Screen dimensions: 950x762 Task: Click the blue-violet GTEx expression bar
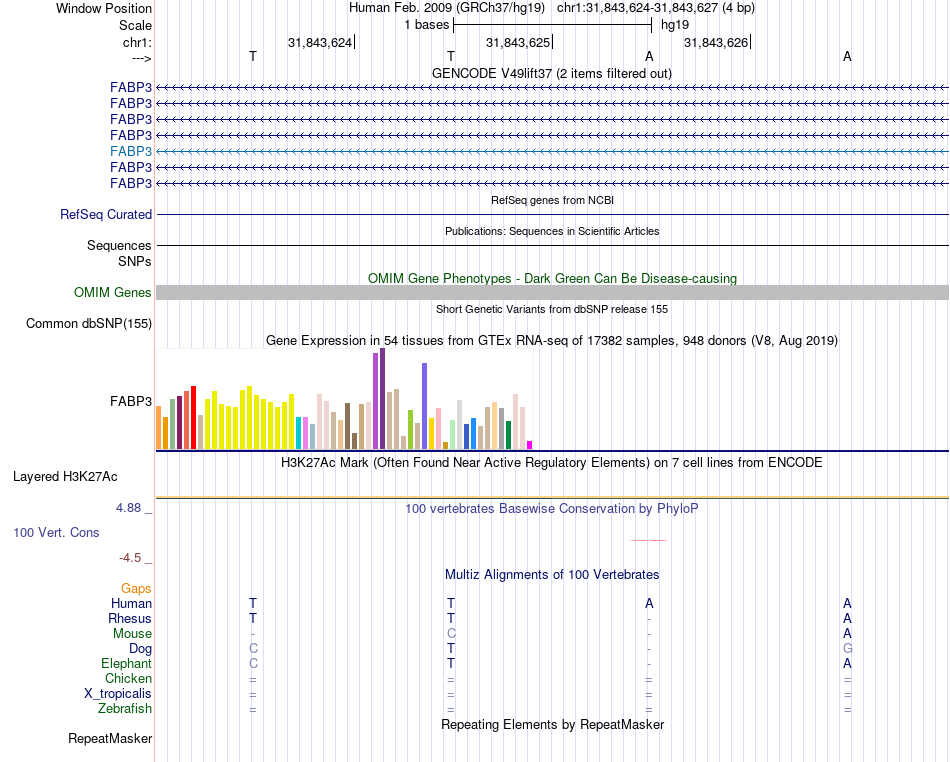point(424,406)
